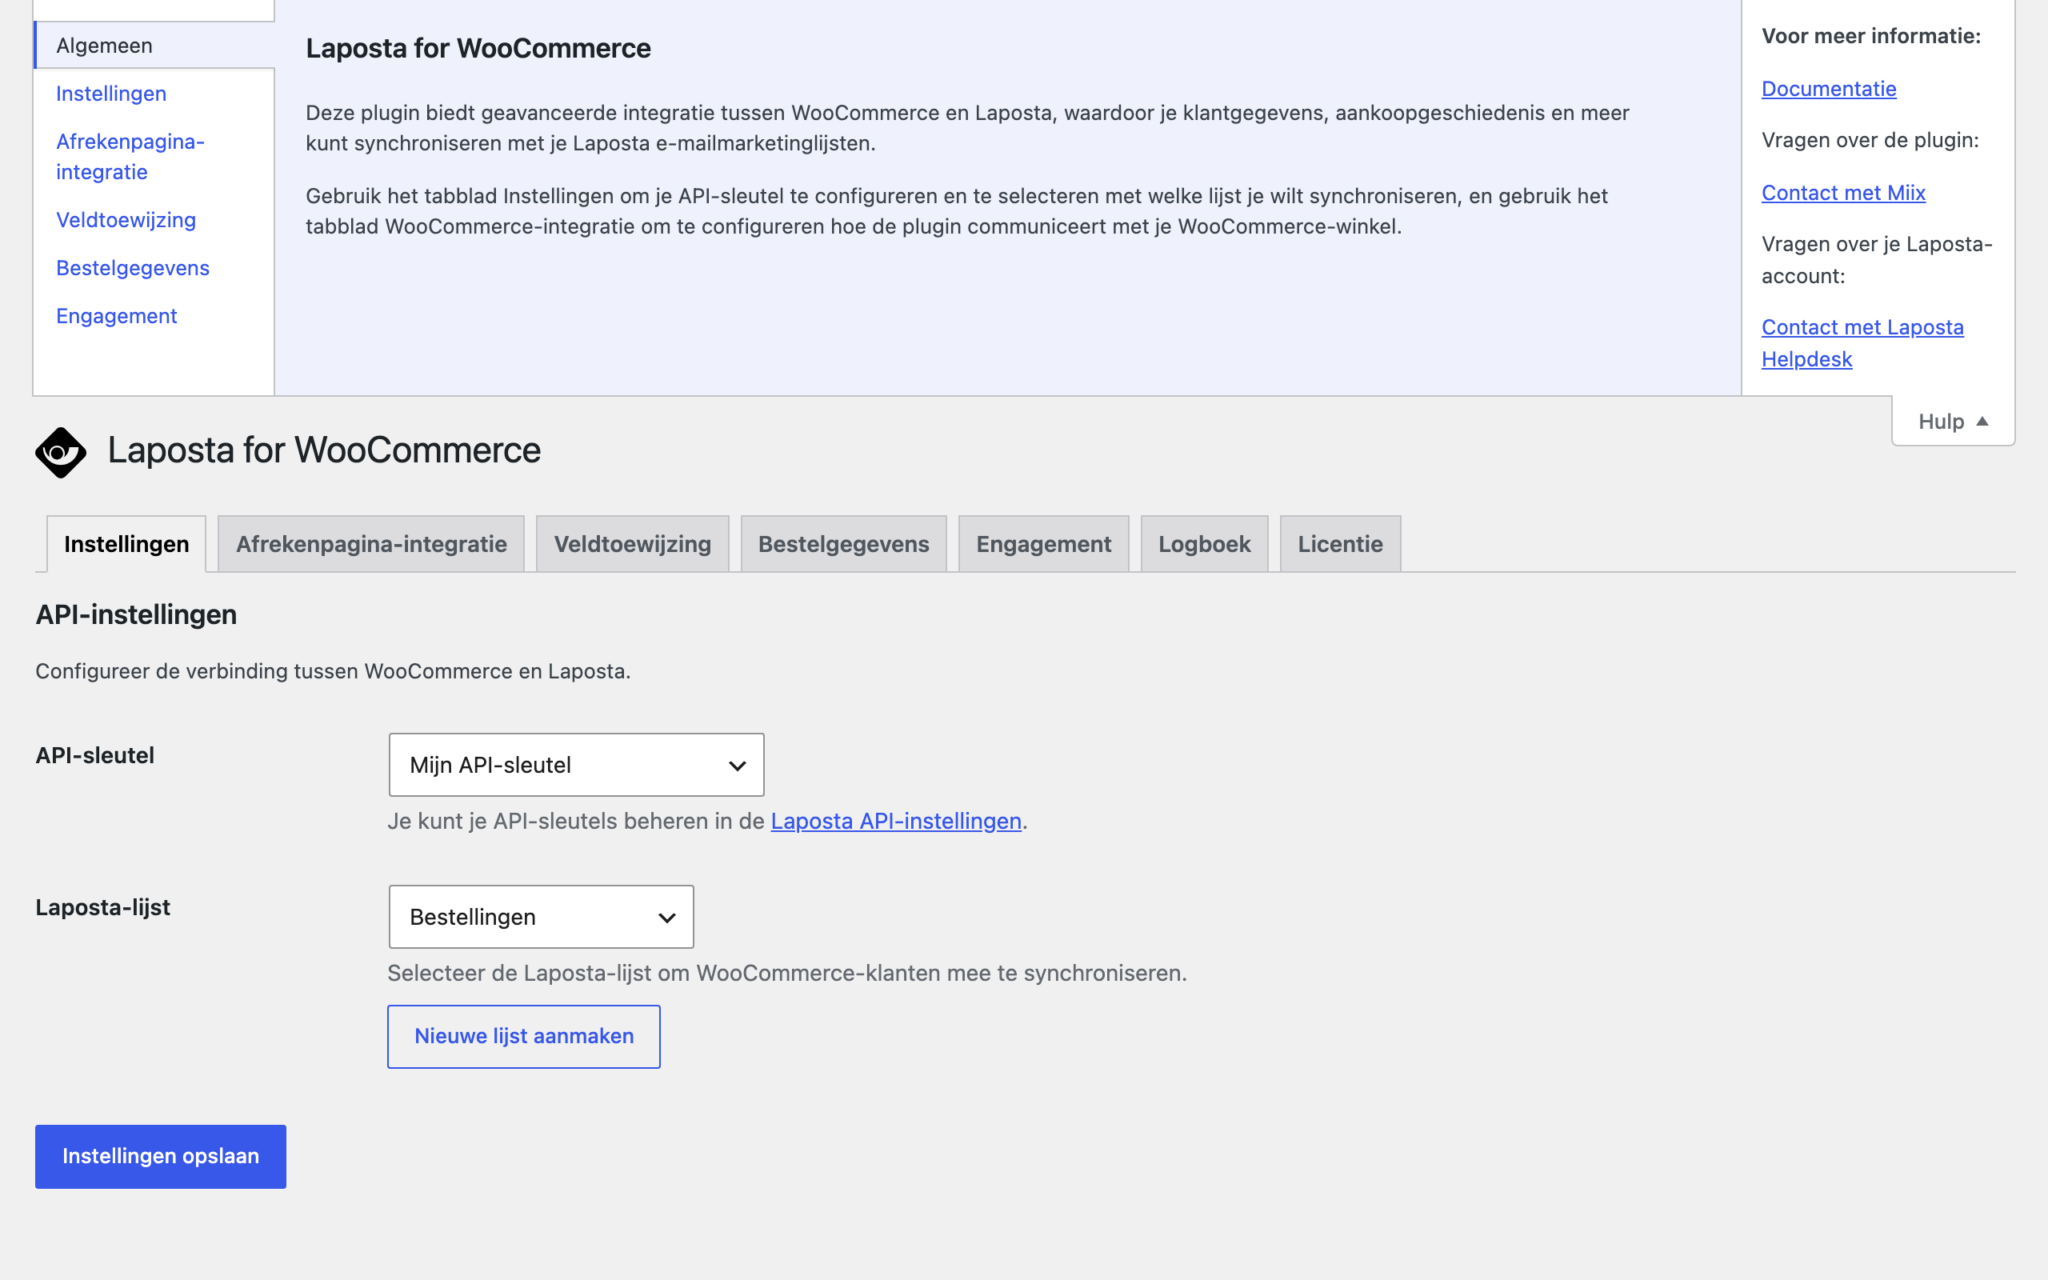
Task: Open Bestelgegevens help section
Action: [x=133, y=268]
